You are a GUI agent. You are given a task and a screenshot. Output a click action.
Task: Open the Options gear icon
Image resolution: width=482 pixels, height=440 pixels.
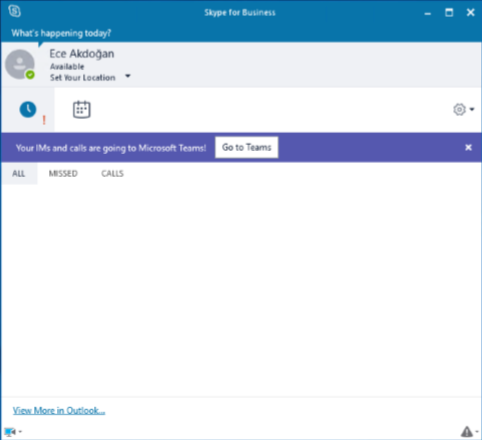(x=459, y=109)
